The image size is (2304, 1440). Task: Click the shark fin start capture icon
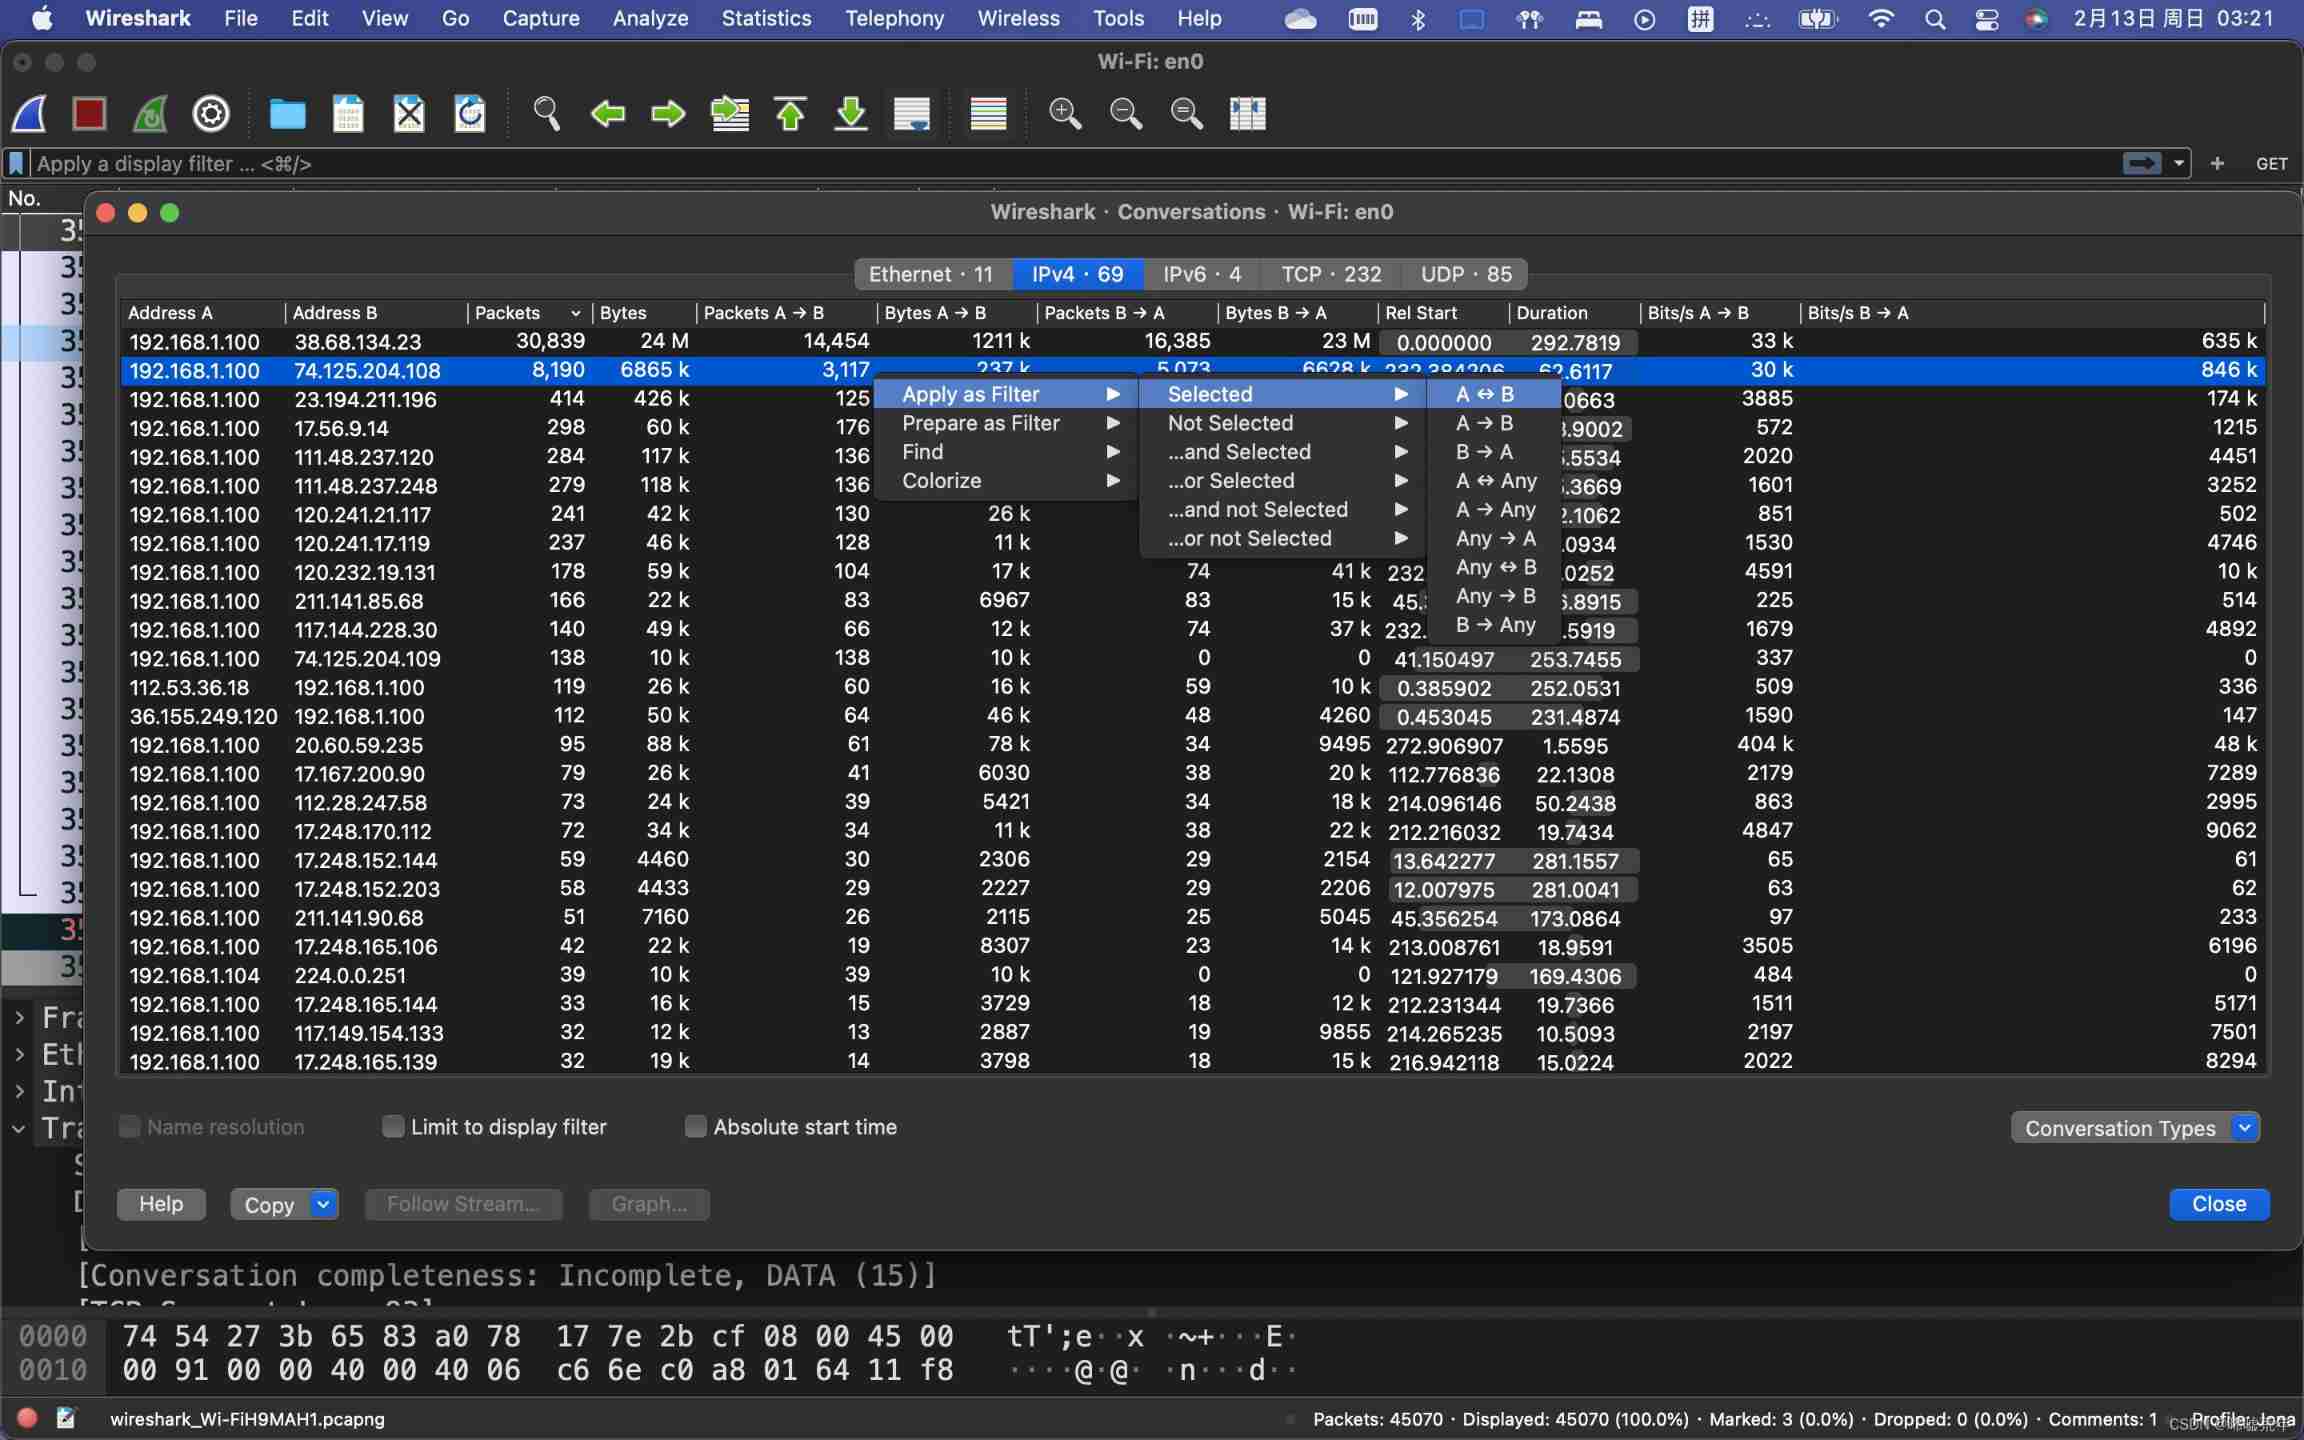29,114
